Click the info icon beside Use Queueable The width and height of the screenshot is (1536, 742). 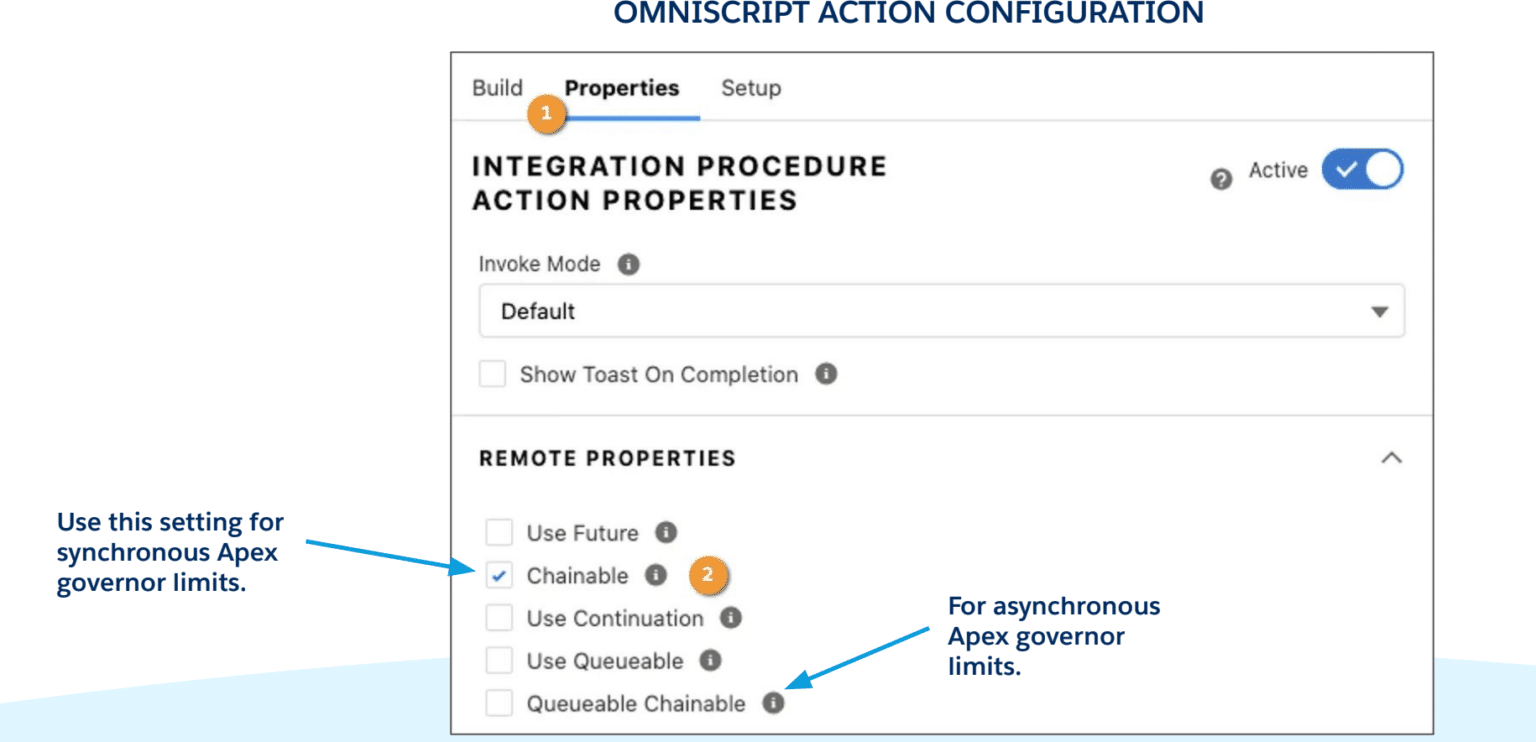tap(709, 661)
